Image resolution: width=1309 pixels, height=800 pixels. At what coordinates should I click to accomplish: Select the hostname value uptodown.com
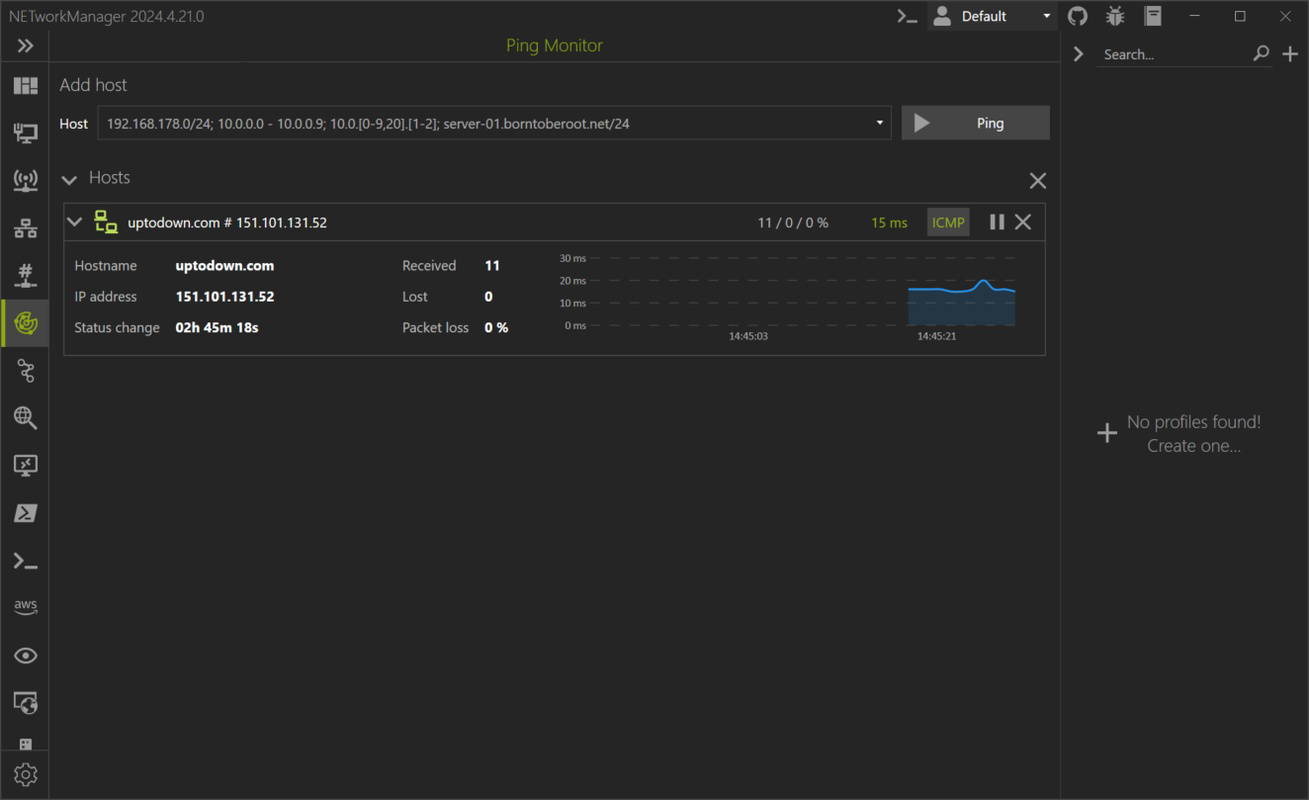point(225,266)
